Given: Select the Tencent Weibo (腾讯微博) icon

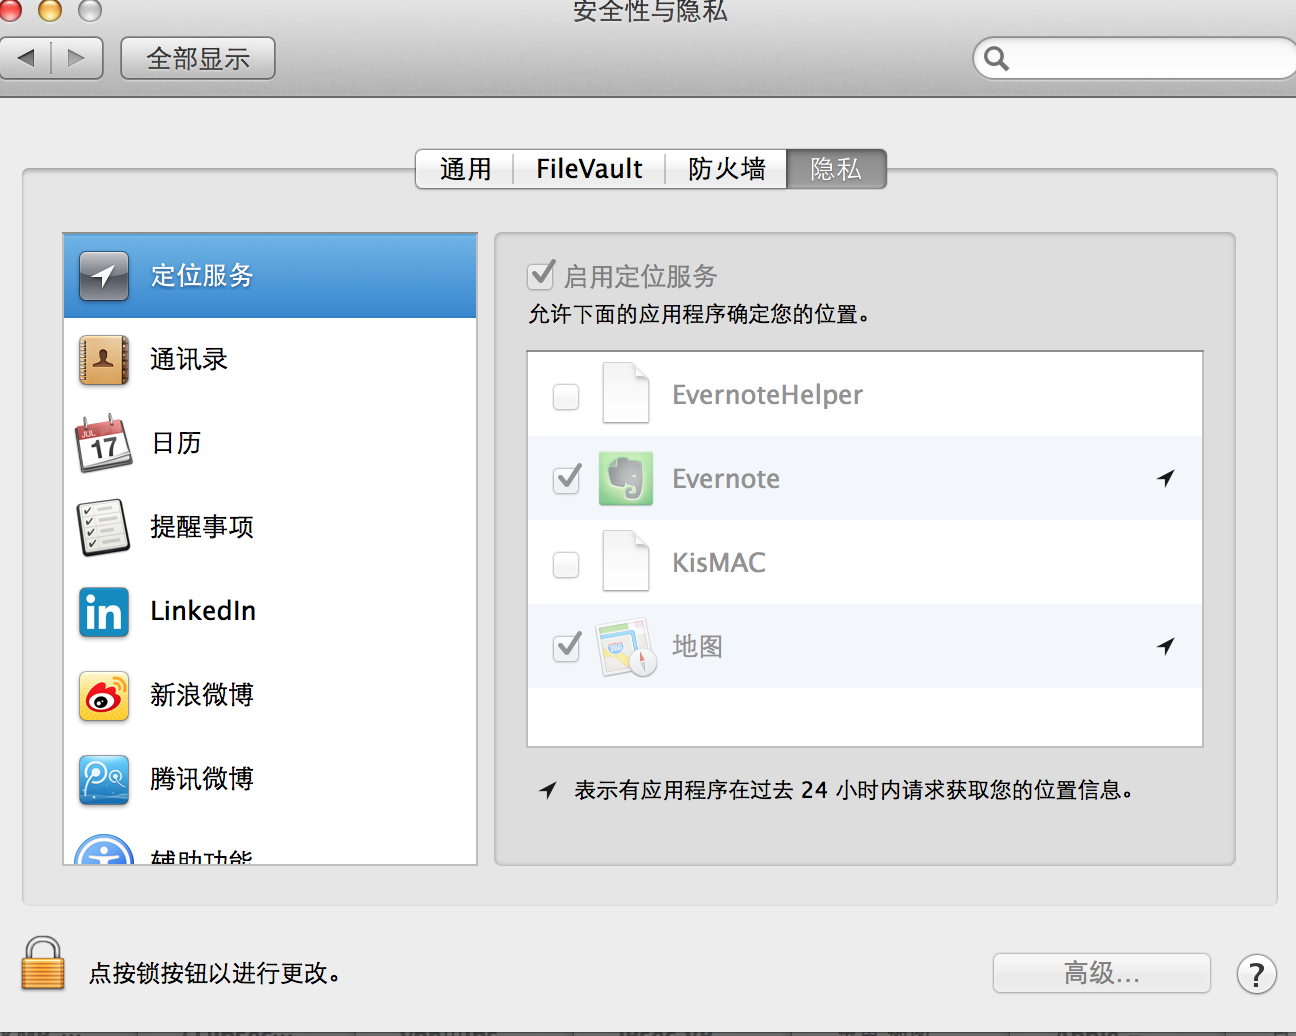Looking at the screenshot, I should (x=104, y=779).
